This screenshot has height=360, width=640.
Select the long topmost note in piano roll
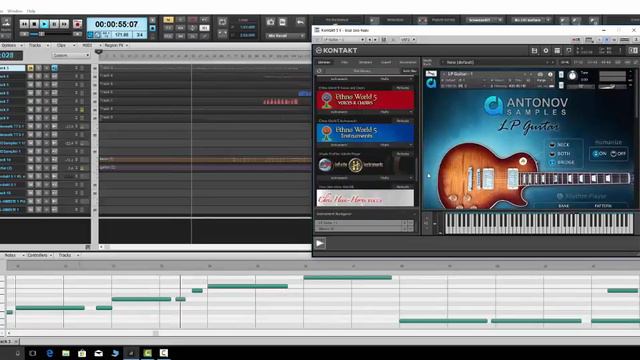point(347,278)
